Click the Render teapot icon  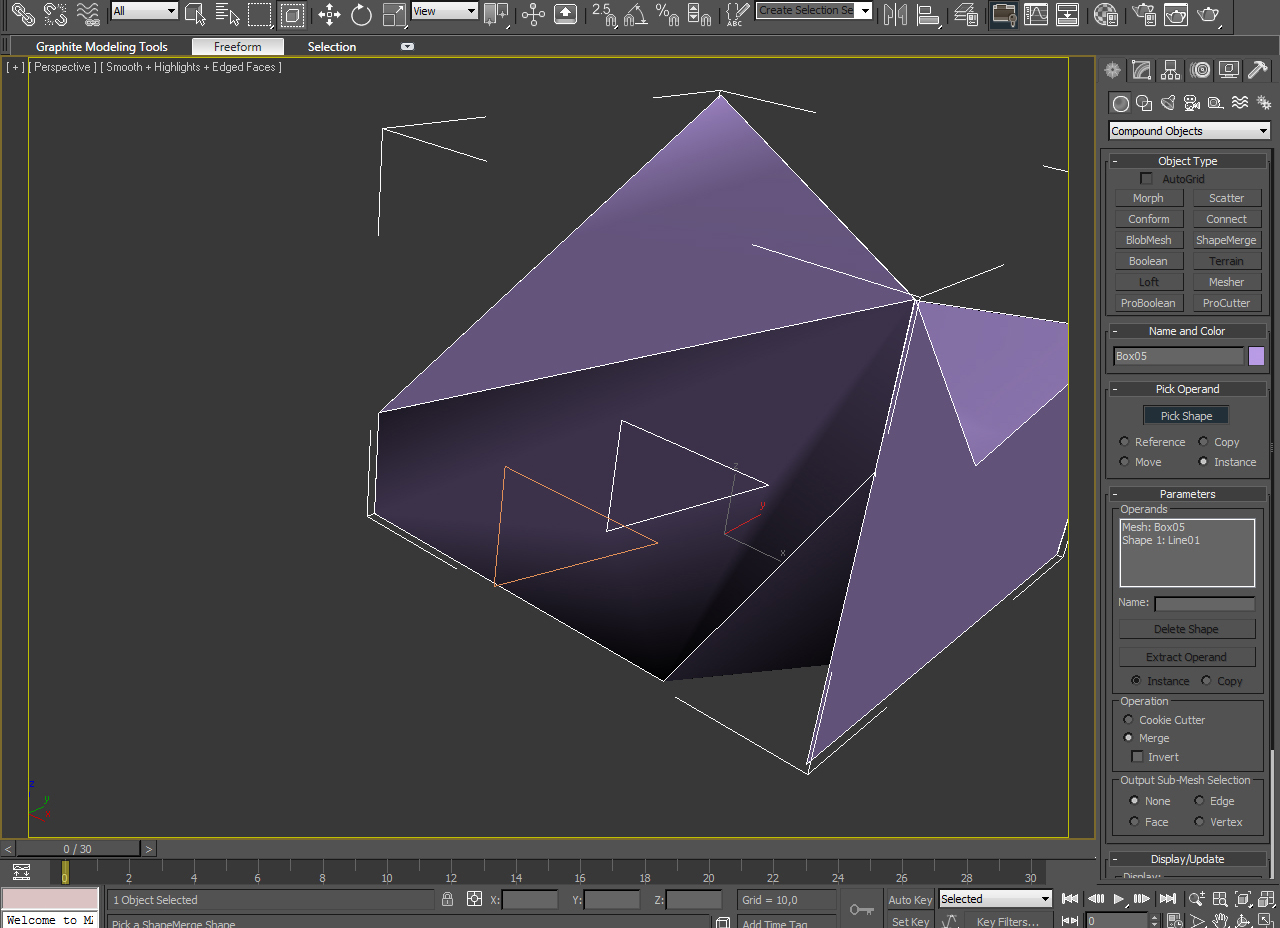[1209, 14]
